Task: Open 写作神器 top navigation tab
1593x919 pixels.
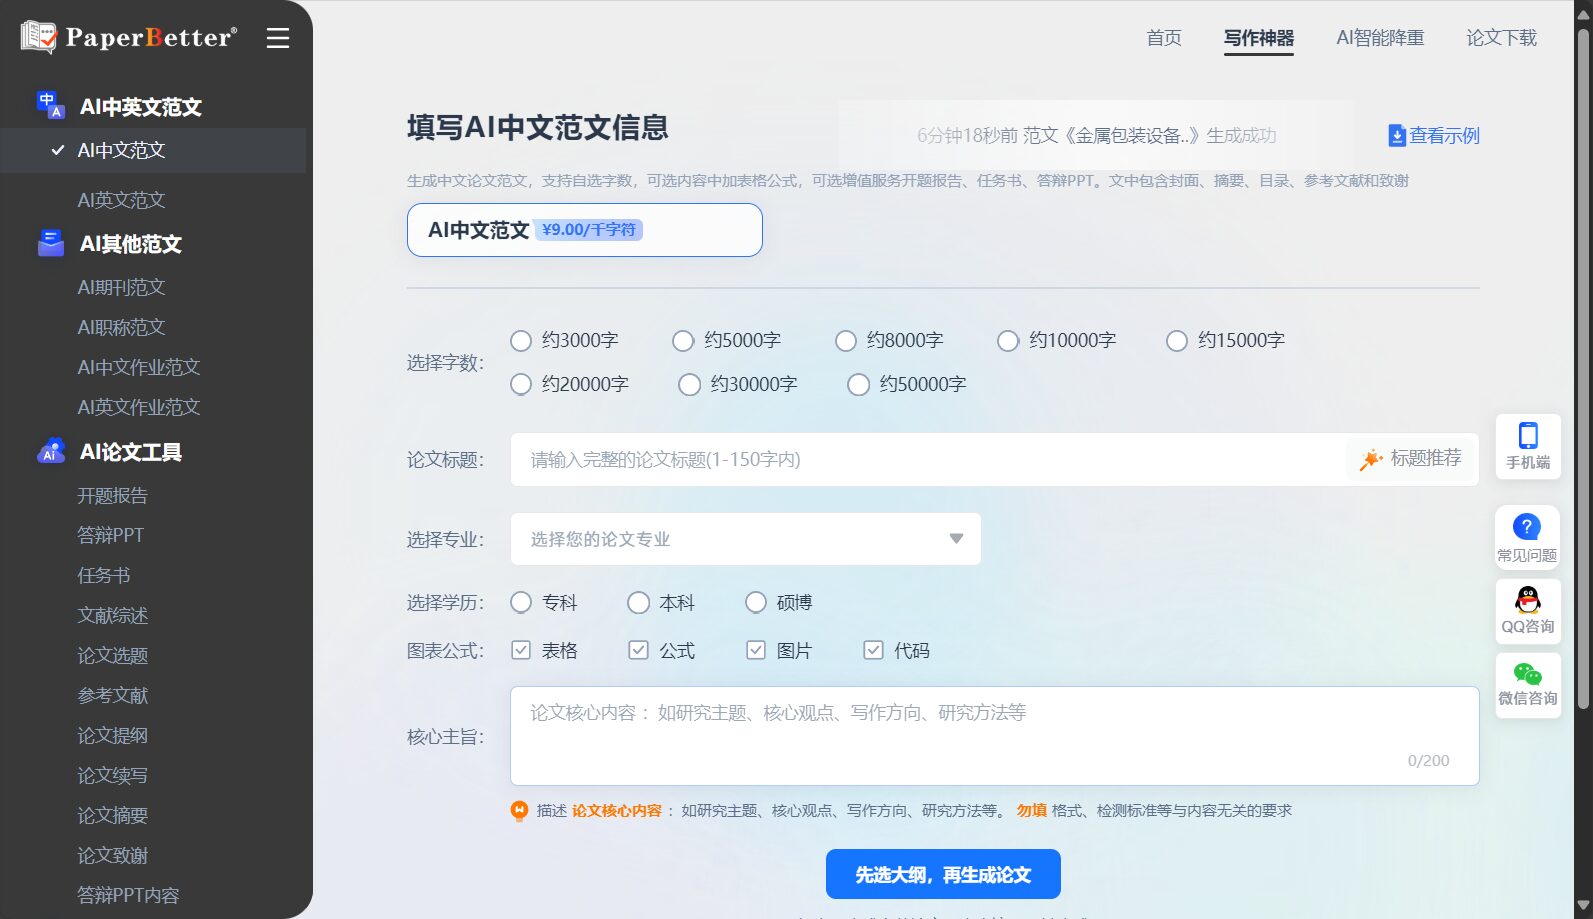Action: pyautogui.click(x=1259, y=38)
